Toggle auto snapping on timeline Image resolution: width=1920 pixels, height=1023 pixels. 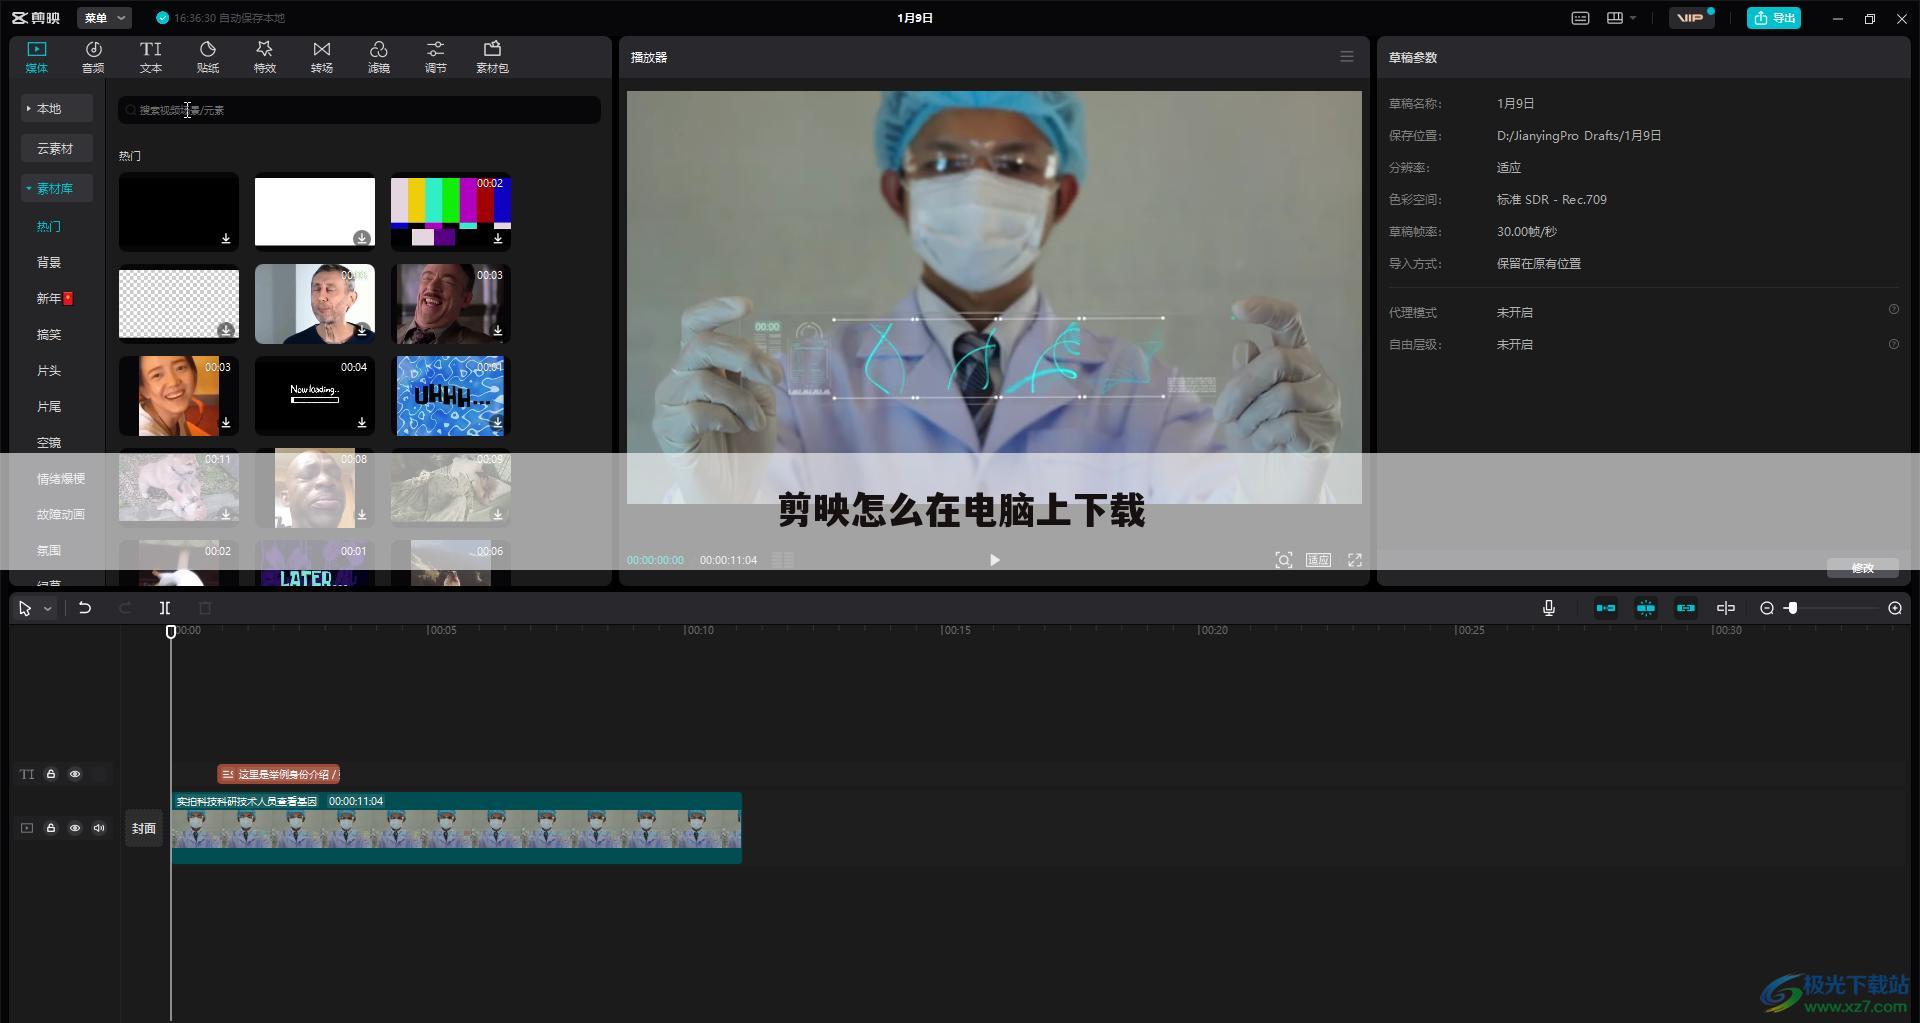point(1646,608)
